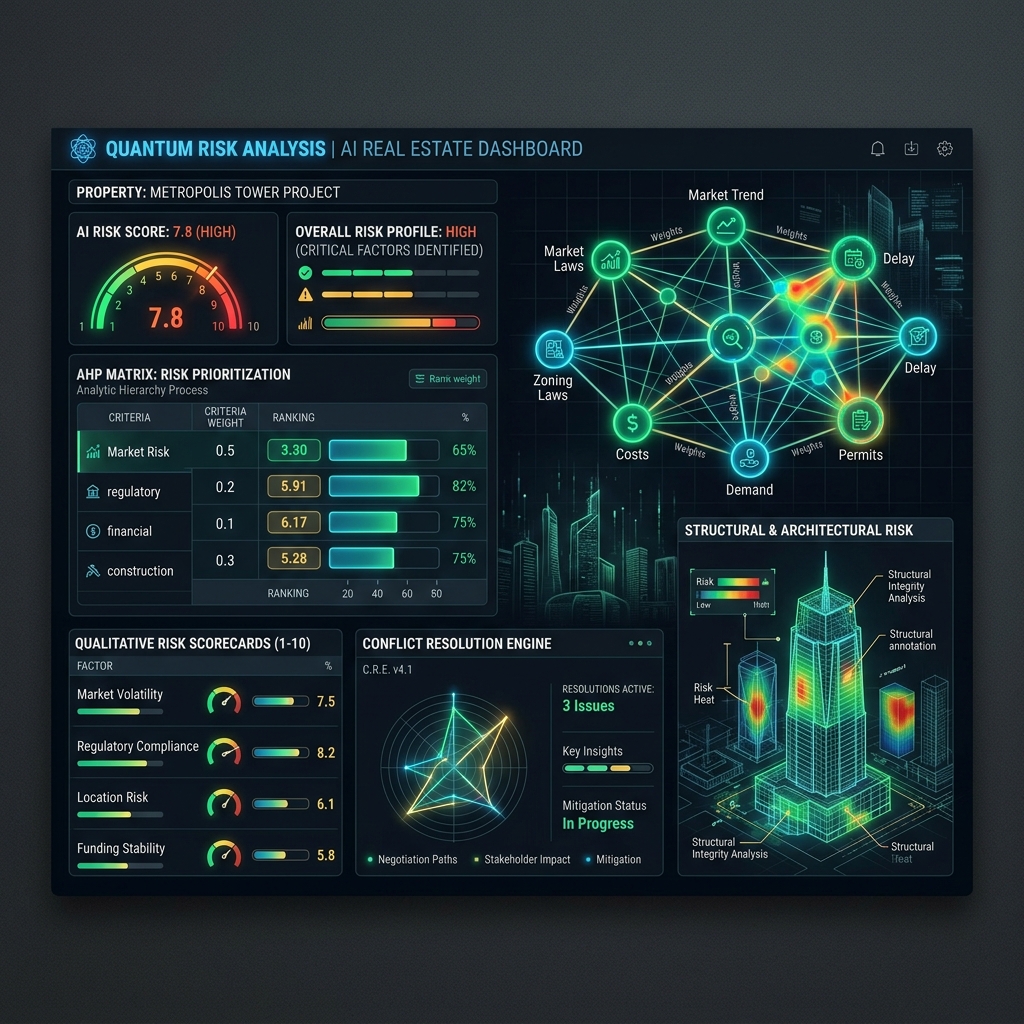Click the 6.1 Location Risk score
This screenshot has height=1024, width=1024.
(326, 804)
